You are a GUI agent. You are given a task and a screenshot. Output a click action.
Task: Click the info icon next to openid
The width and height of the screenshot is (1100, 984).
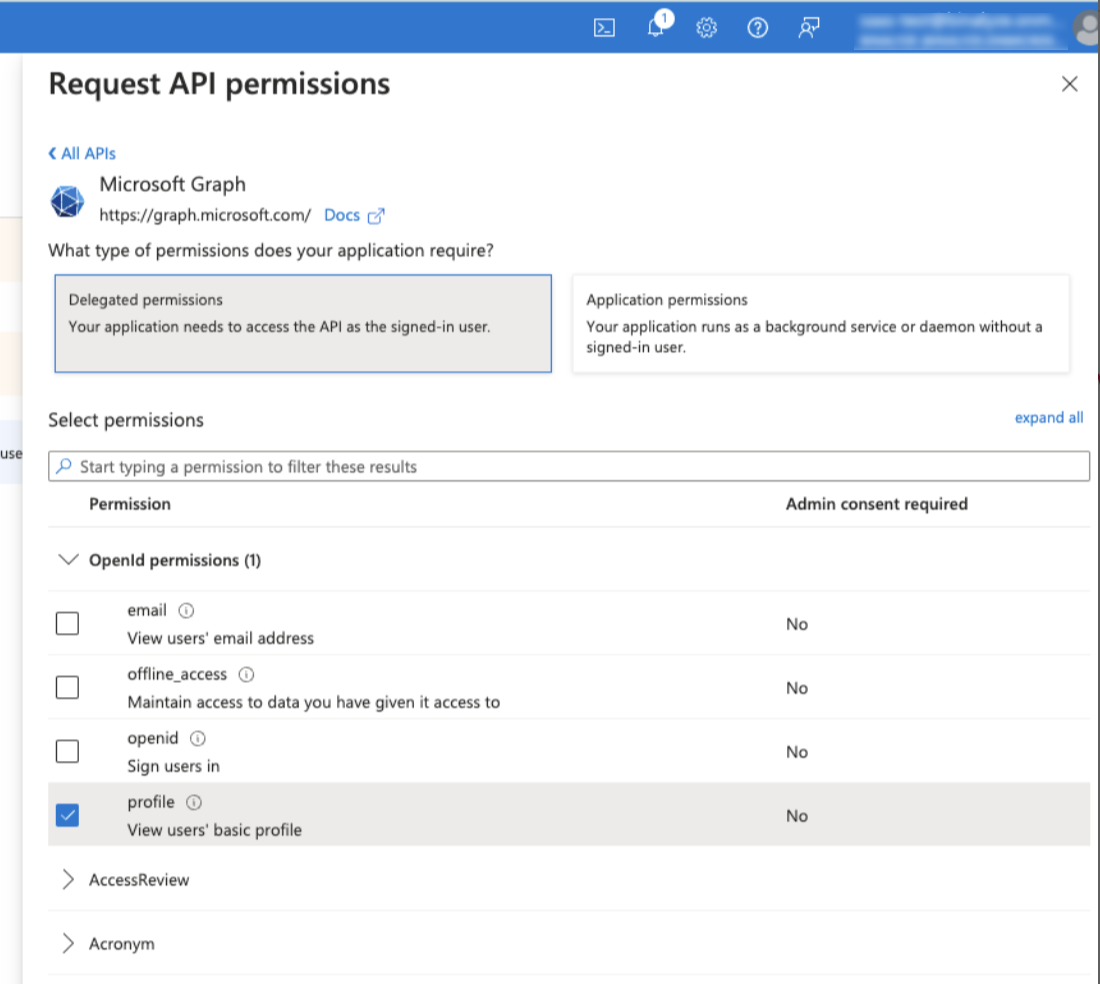pos(198,739)
